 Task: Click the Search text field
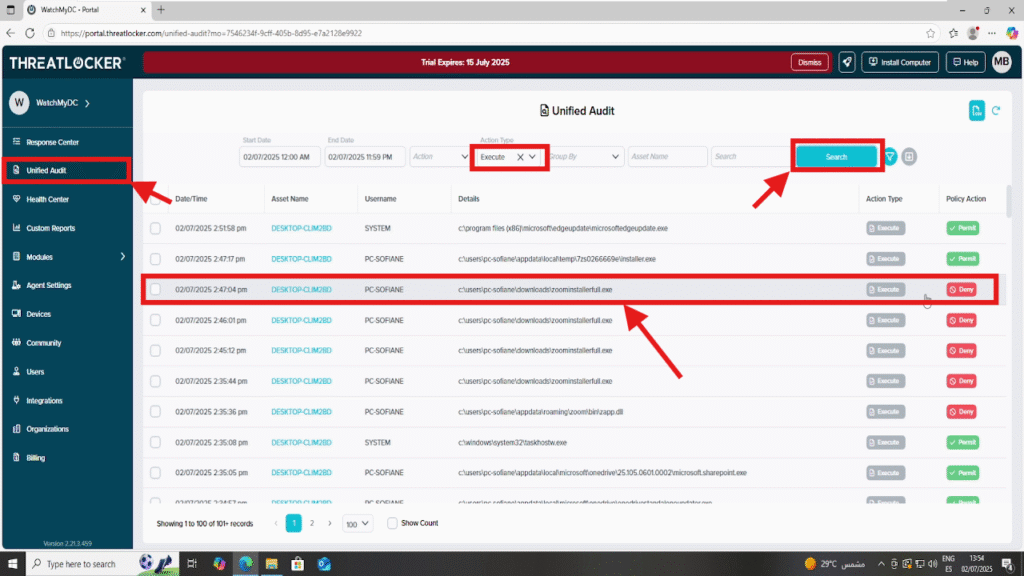point(750,157)
